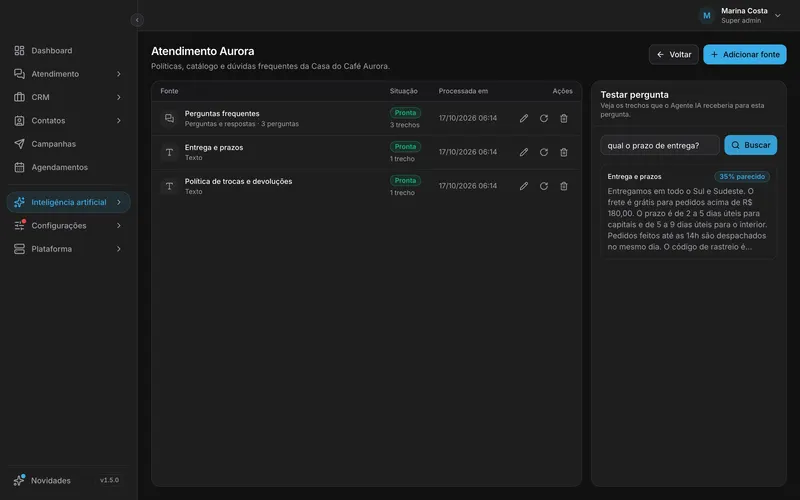Edit the Perguntas frequentes source

tap(524, 118)
